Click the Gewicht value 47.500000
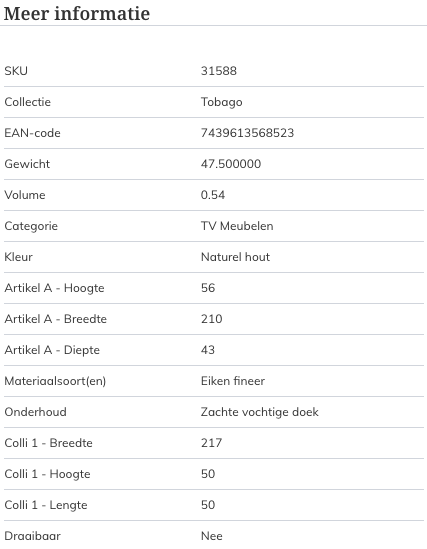 (231, 164)
